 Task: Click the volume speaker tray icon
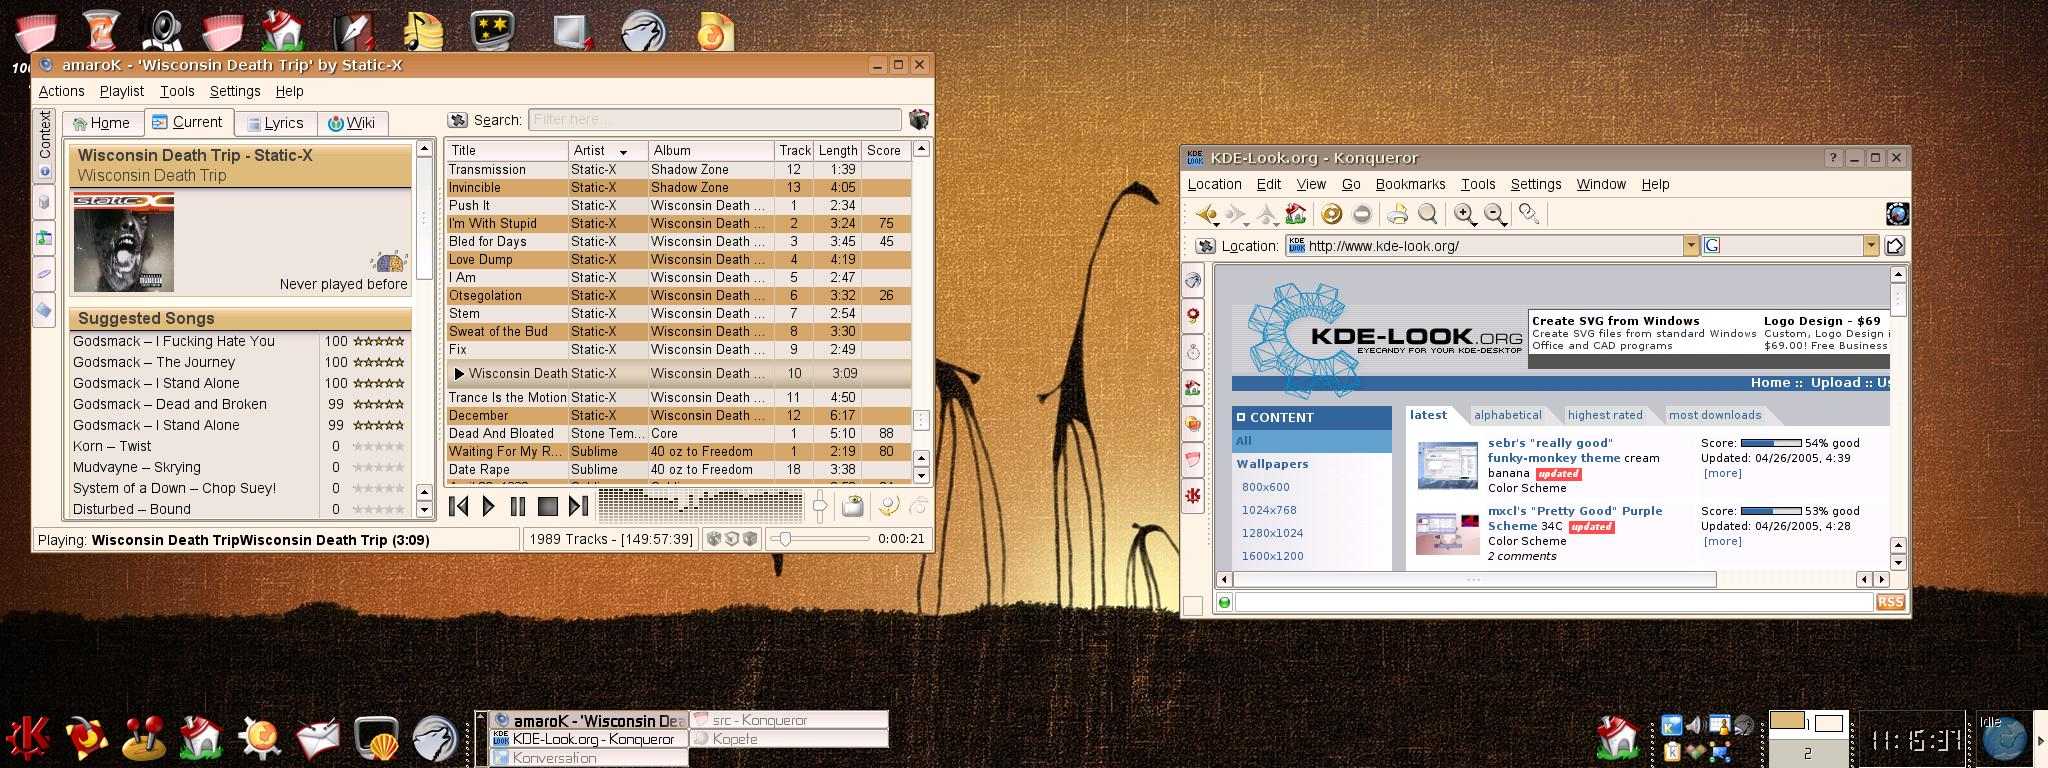coord(1694,725)
